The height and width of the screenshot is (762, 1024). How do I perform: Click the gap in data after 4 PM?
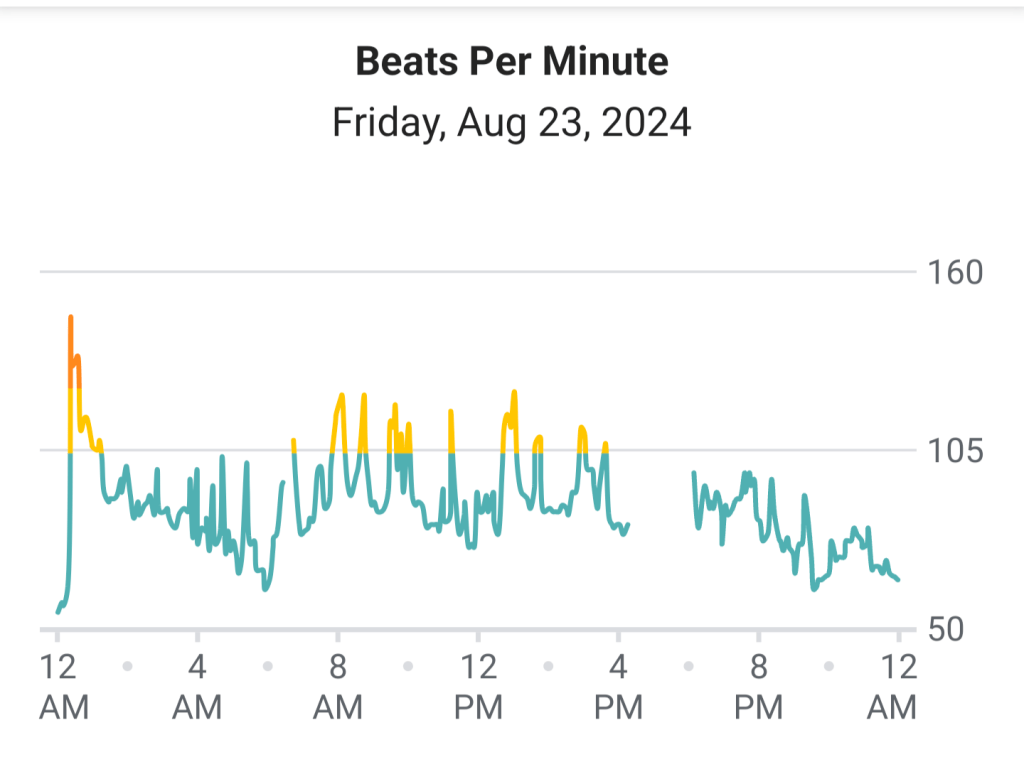[660, 510]
